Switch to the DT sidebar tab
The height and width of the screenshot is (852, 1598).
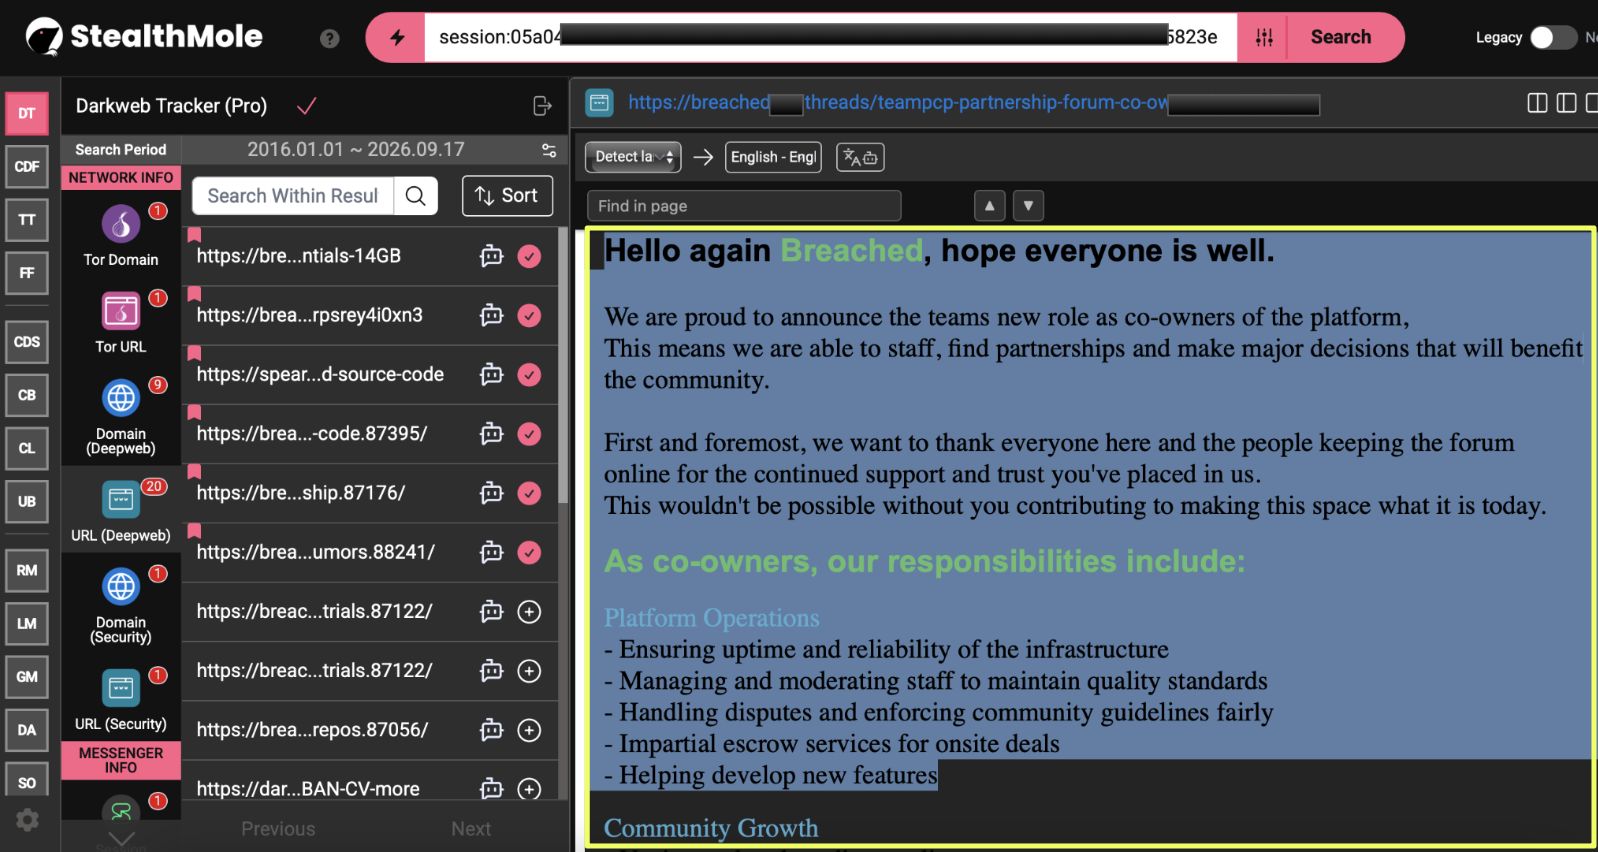27,113
